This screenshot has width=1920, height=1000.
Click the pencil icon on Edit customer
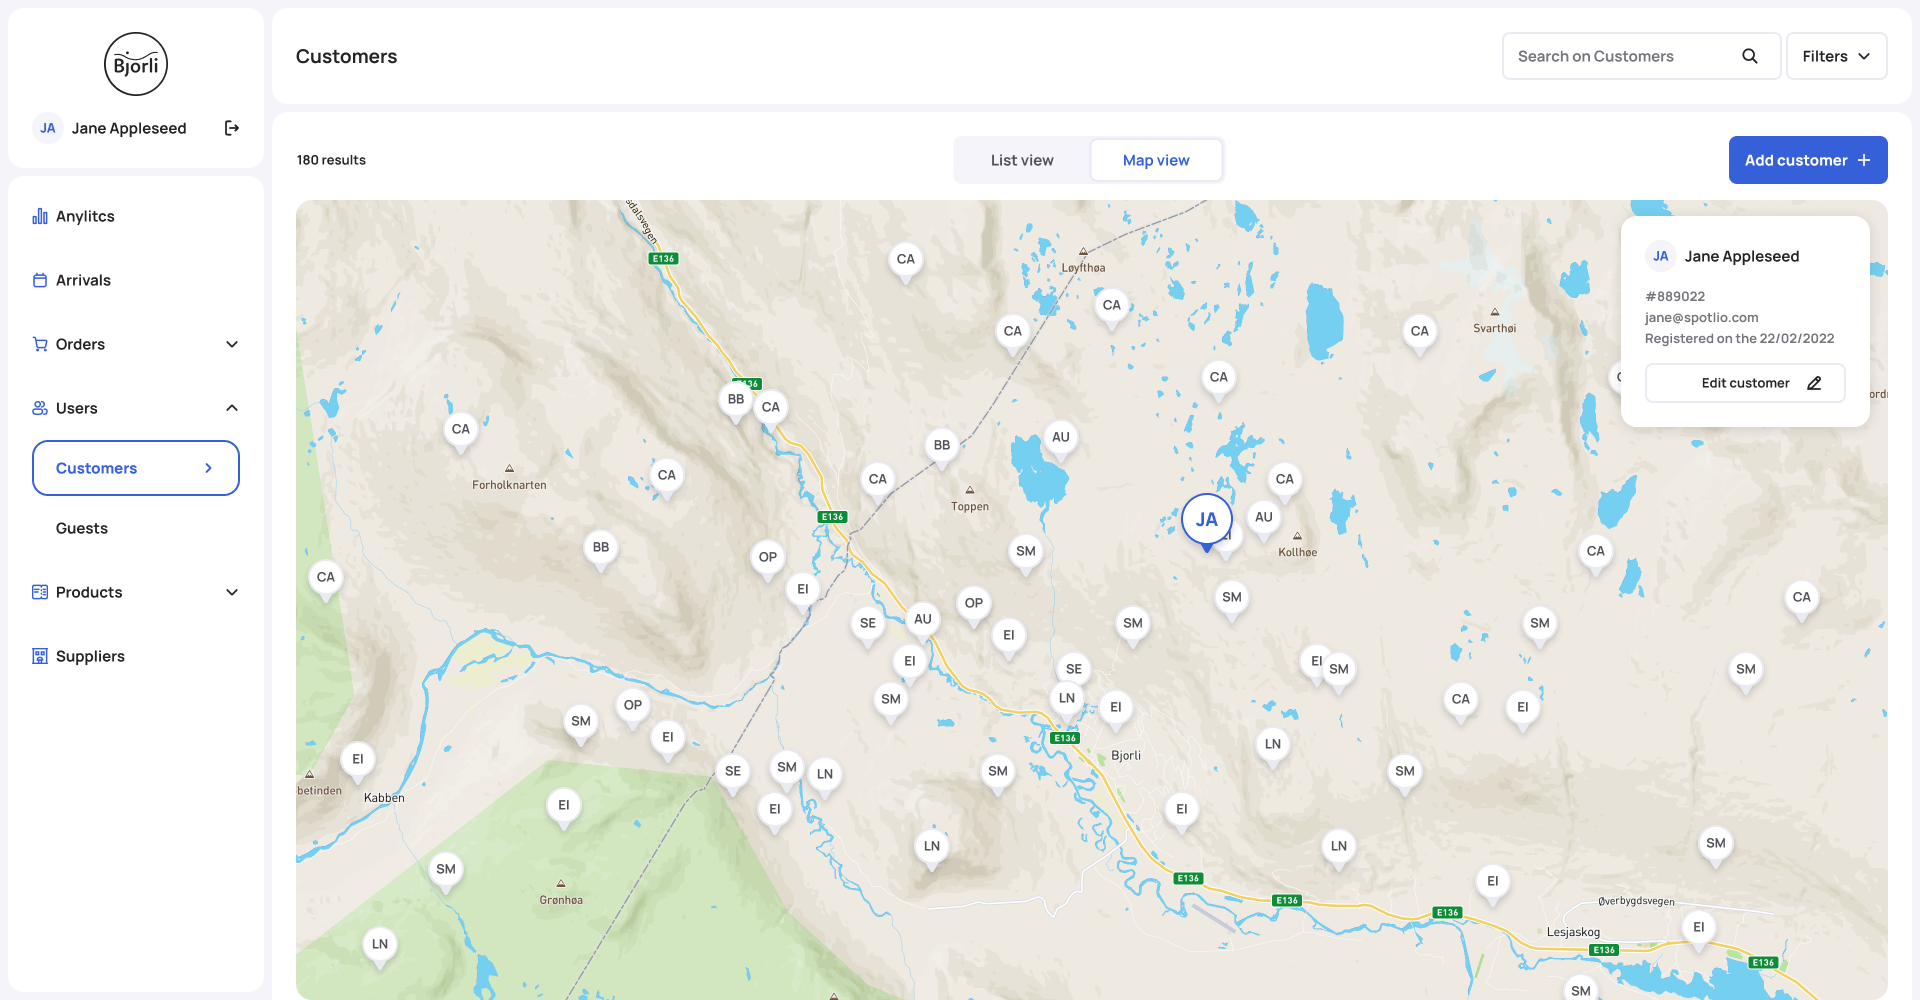[1814, 383]
